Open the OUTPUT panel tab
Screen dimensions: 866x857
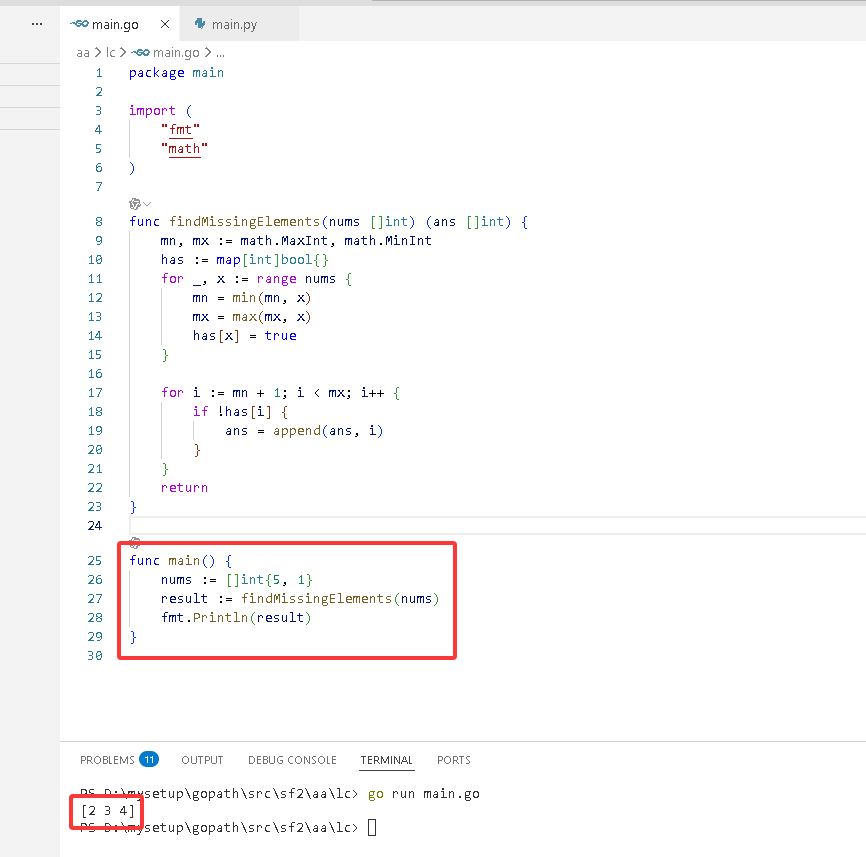(202, 760)
